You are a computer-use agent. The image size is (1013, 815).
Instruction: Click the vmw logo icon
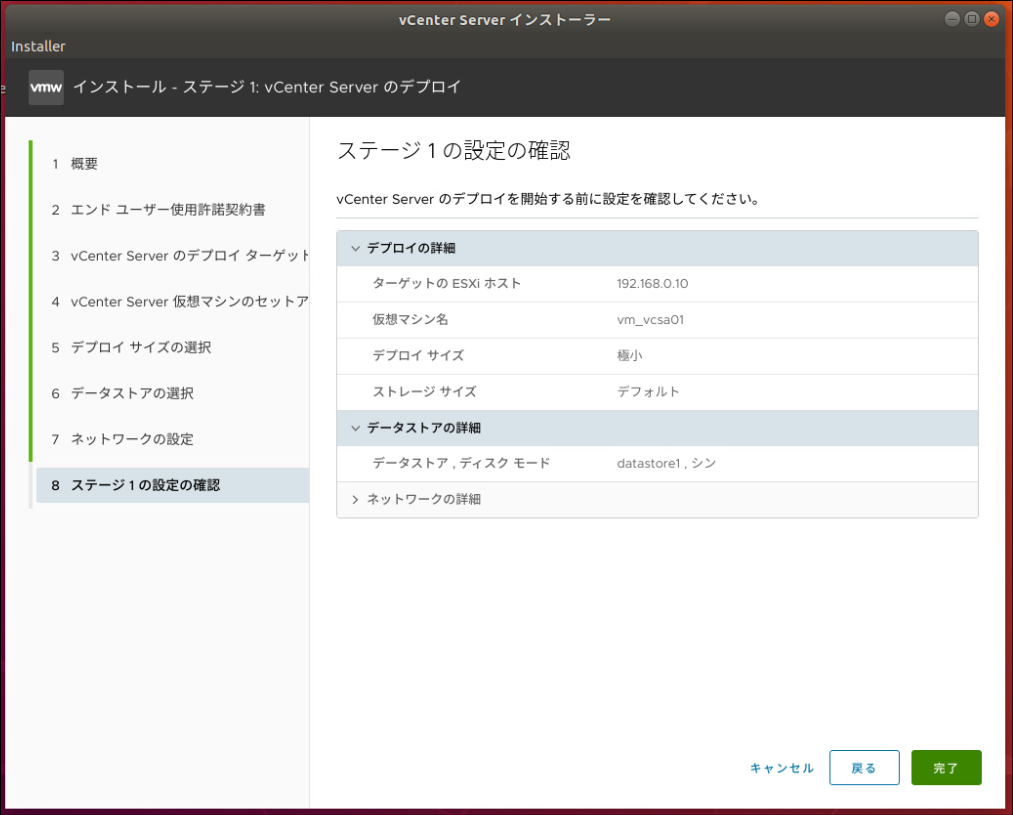pos(47,87)
